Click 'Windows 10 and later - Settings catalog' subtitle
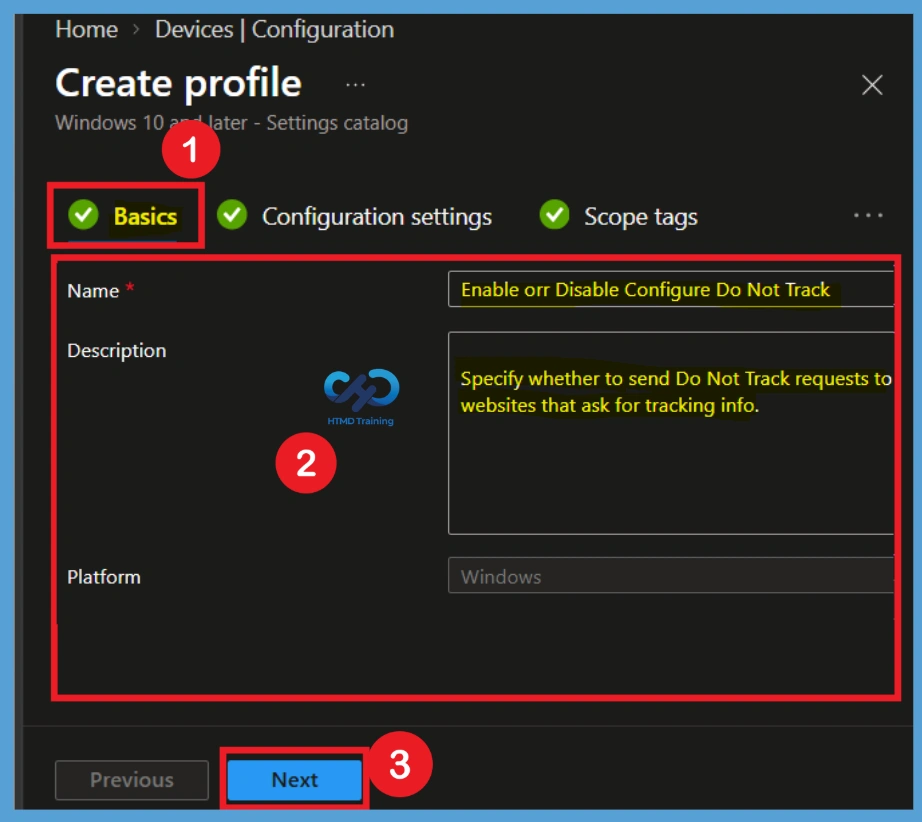 (x=231, y=123)
